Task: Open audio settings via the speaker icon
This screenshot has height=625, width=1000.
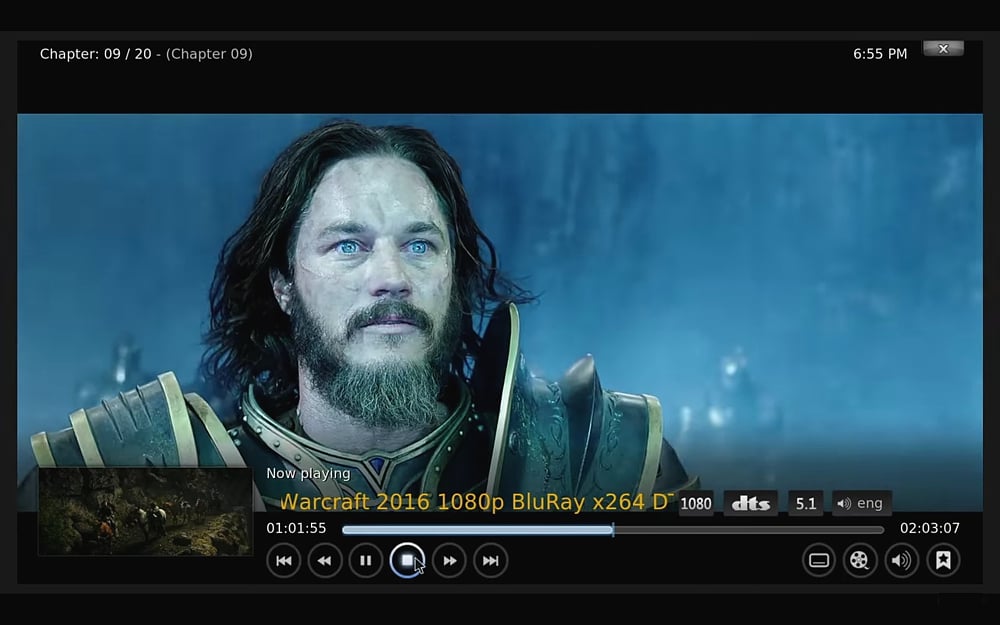Action: click(x=901, y=560)
